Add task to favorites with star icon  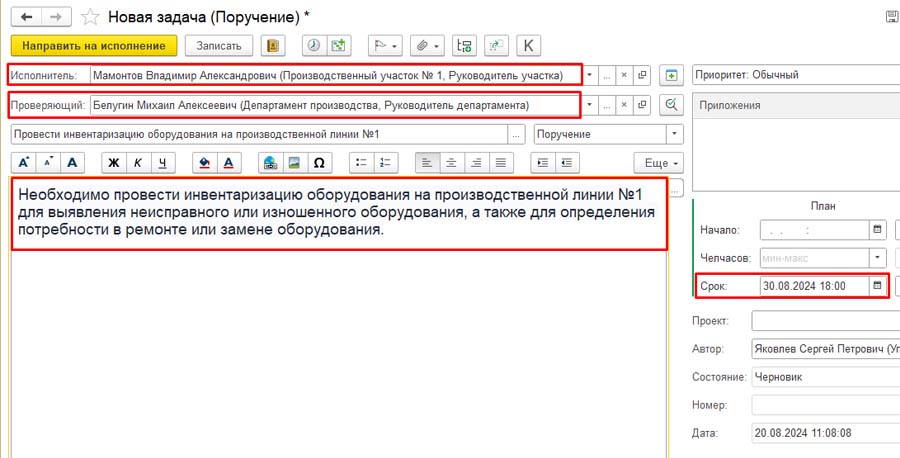(90, 17)
